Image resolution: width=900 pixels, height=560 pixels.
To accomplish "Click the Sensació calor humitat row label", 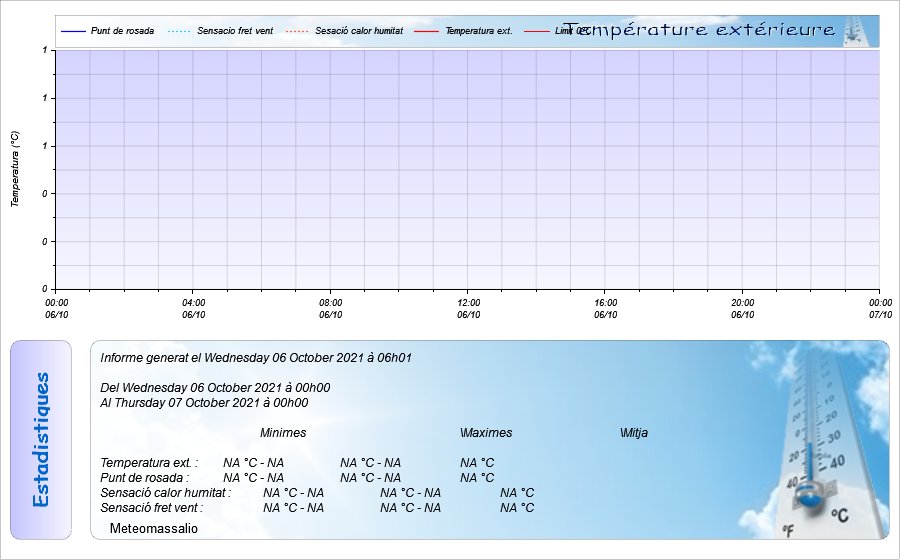I will [166, 492].
